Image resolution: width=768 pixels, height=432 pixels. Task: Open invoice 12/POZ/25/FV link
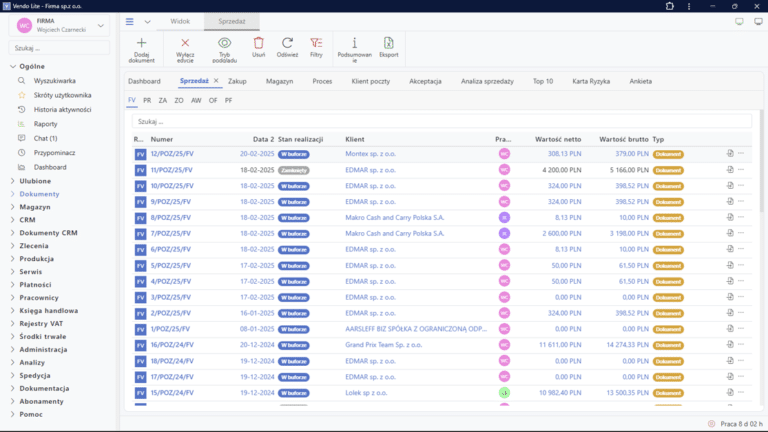pyautogui.click(x=172, y=154)
